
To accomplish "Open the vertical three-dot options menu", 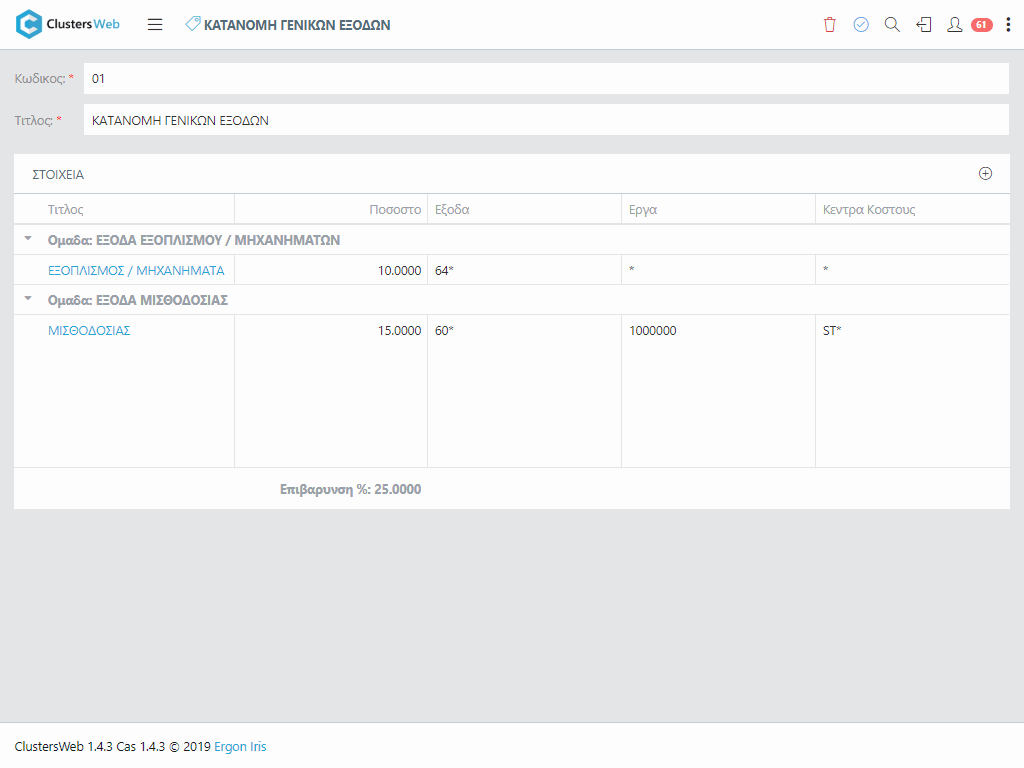I will tap(1008, 25).
